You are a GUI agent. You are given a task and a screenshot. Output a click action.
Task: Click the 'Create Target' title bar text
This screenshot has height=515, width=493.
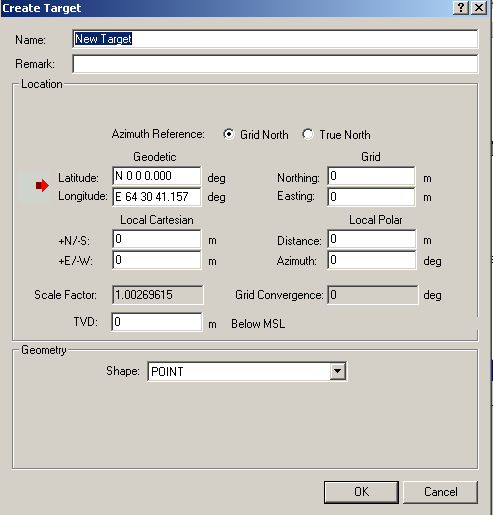click(42, 8)
